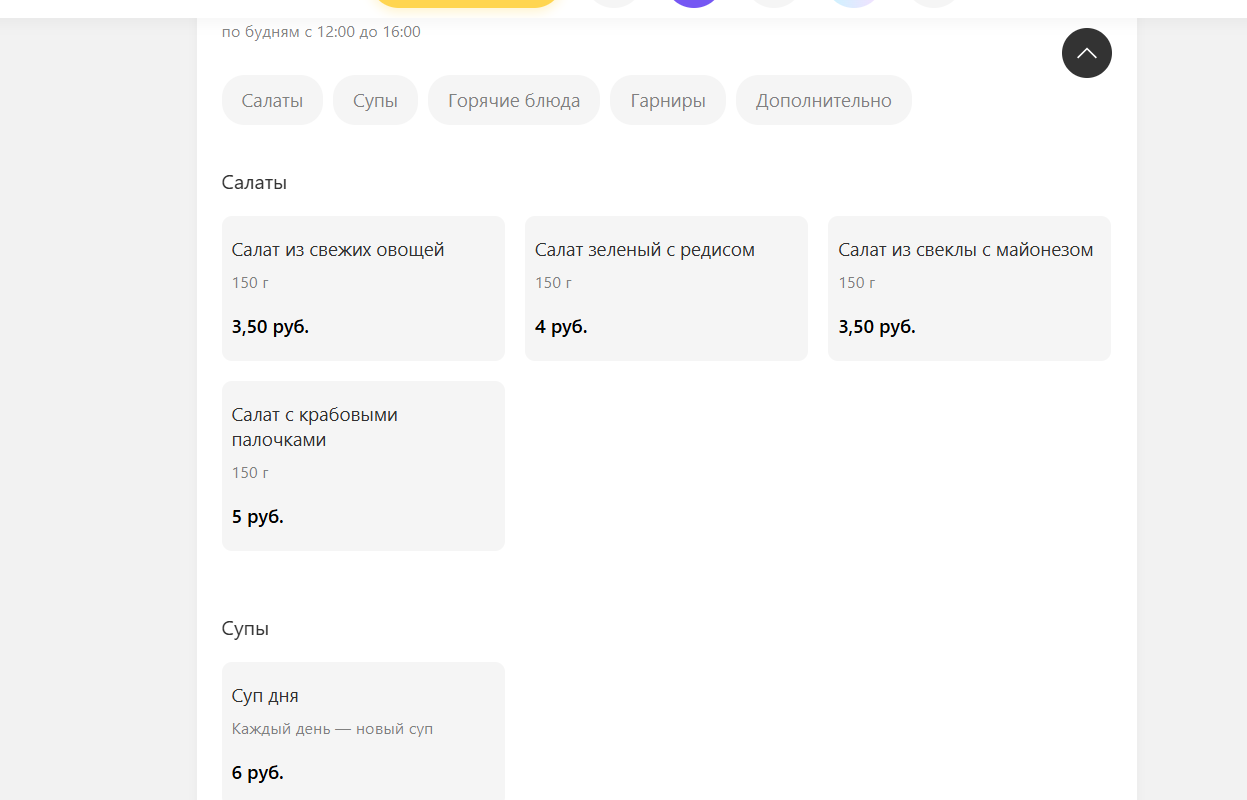Select the Салаты category chip
The width and height of the screenshot is (1247, 800).
[x=272, y=100]
